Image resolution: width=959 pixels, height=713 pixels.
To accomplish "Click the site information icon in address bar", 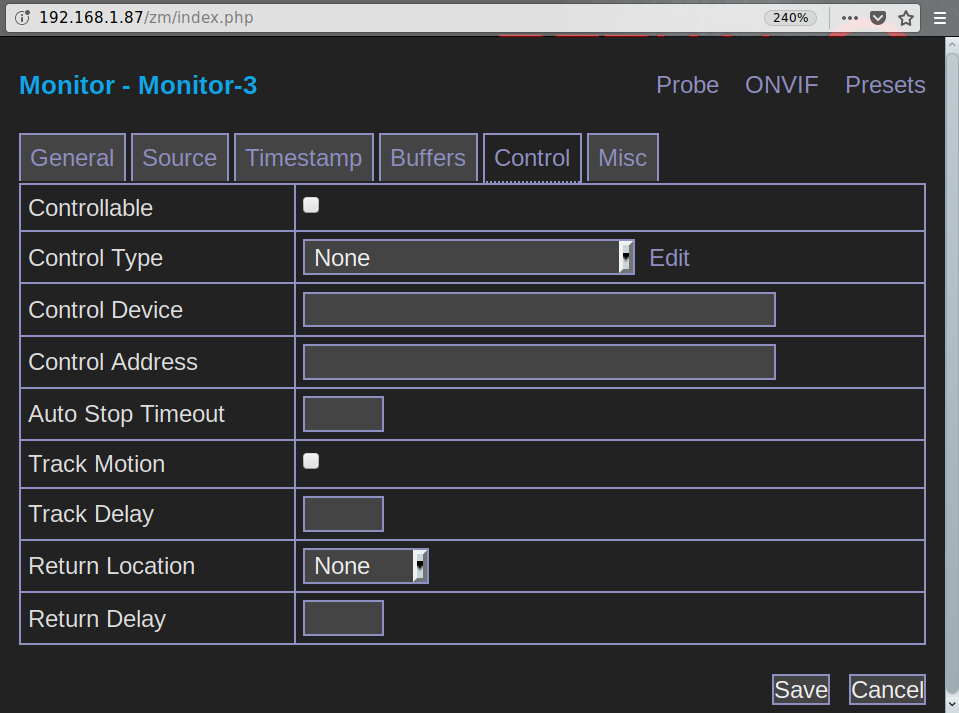I will [23, 18].
